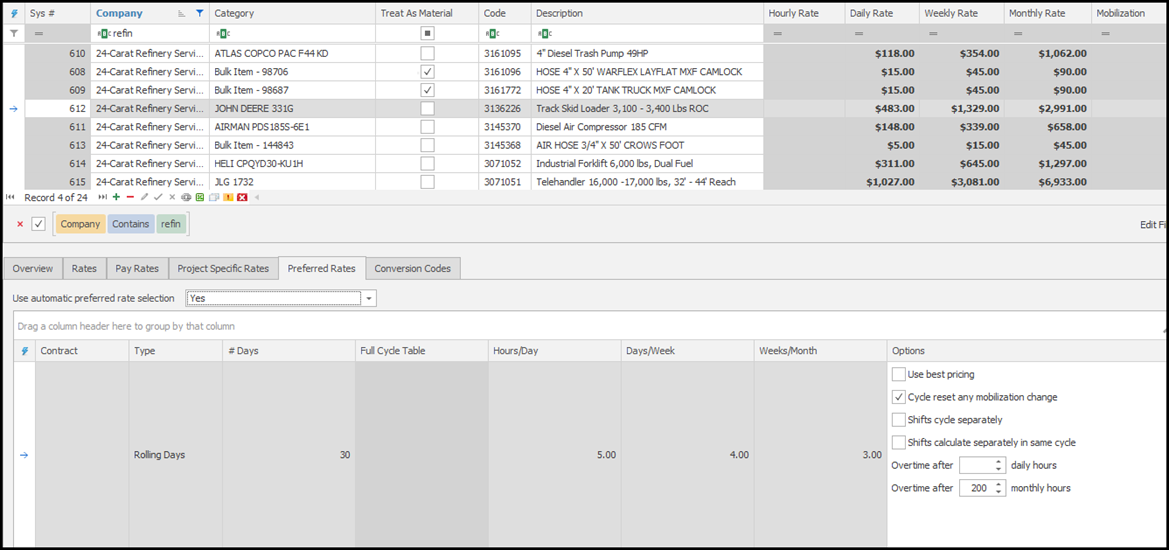The image size is (1169, 550).
Task: Click the red minus delete record icon
Action: tap(130, 198)
